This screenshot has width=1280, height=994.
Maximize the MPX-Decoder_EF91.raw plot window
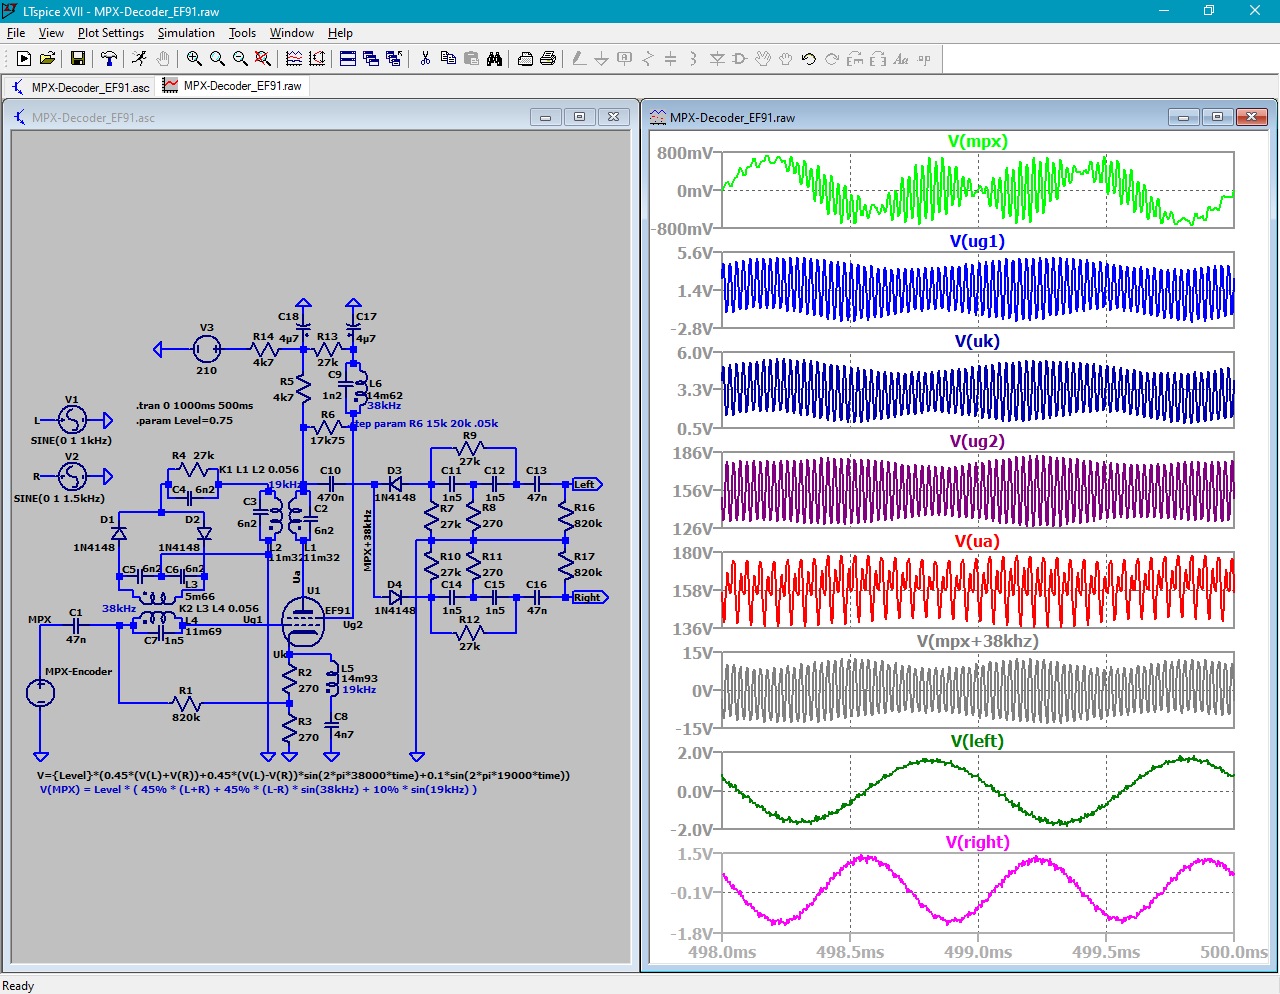(1217, 117)
